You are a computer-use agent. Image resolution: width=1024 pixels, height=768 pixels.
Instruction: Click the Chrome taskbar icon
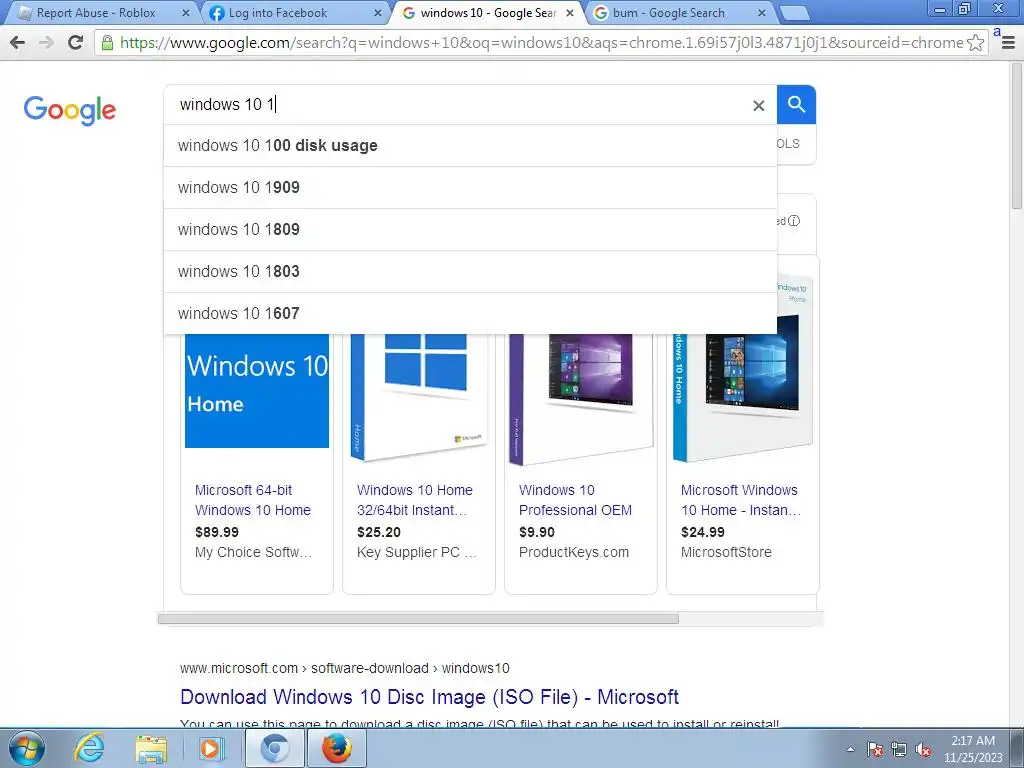[275, 748]
